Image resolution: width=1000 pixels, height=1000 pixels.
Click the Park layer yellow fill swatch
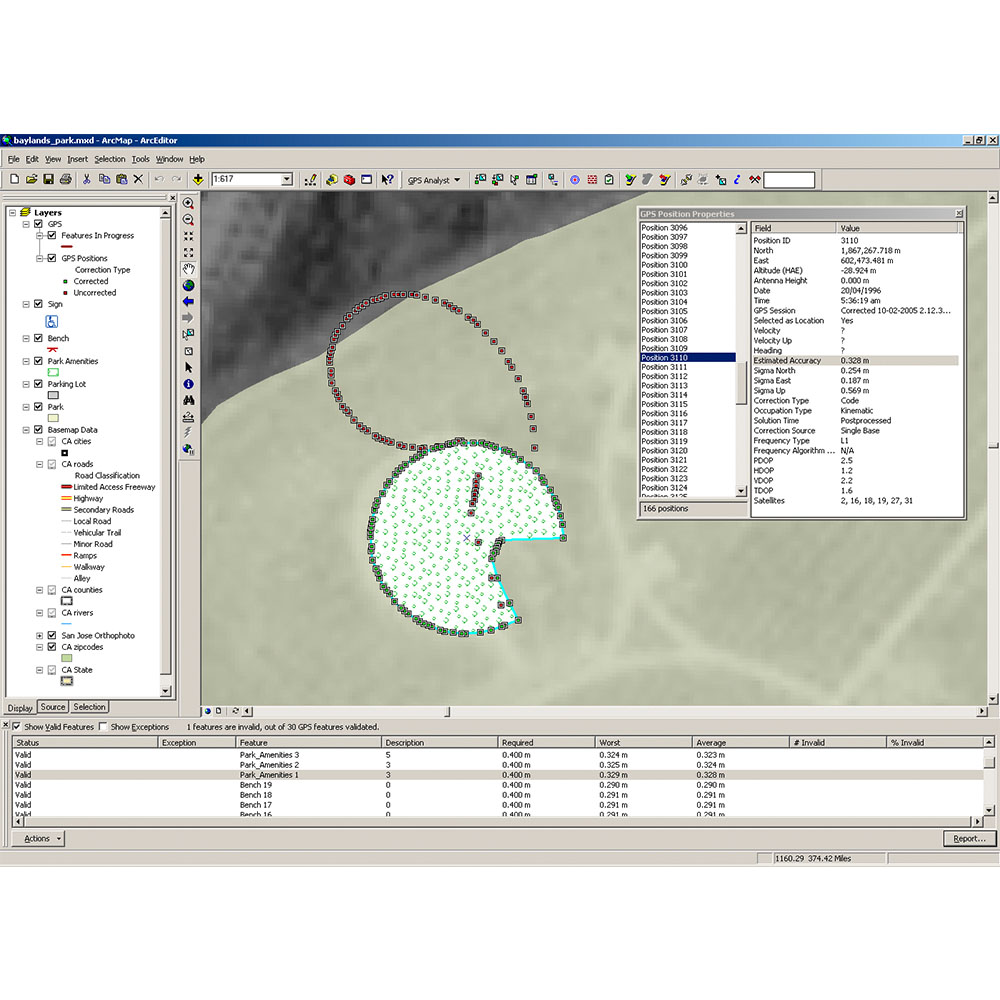54,418
